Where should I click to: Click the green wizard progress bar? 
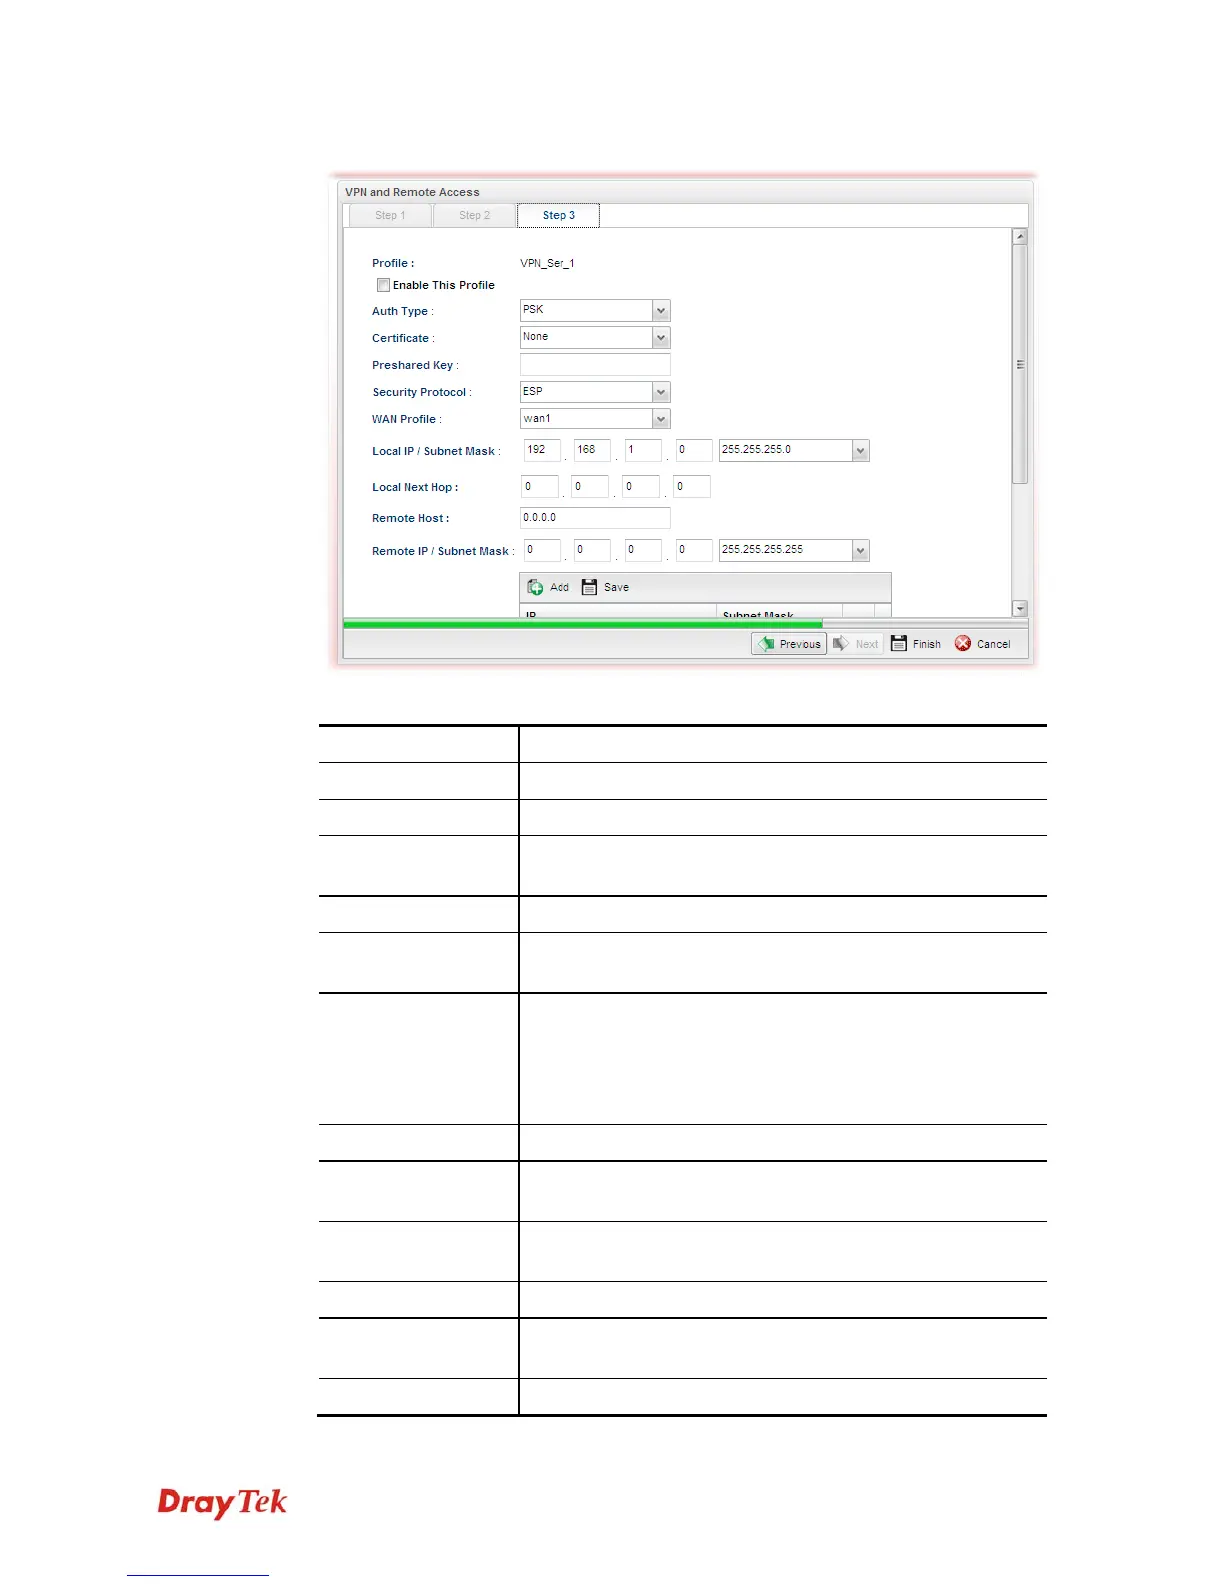(x=583, y=624)
